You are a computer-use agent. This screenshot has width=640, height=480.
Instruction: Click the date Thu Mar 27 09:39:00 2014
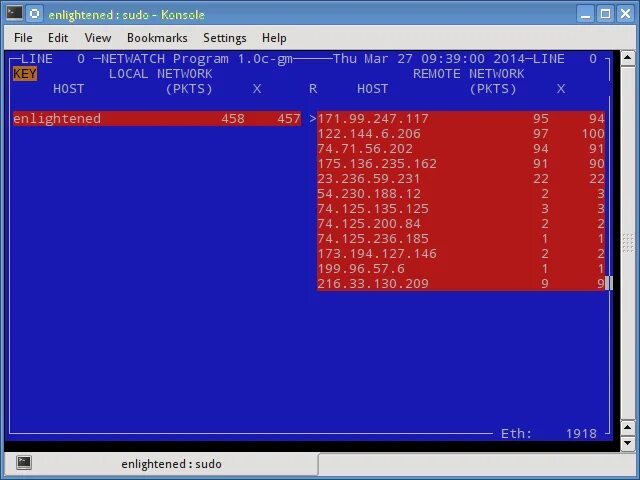(x=429, y=59)
